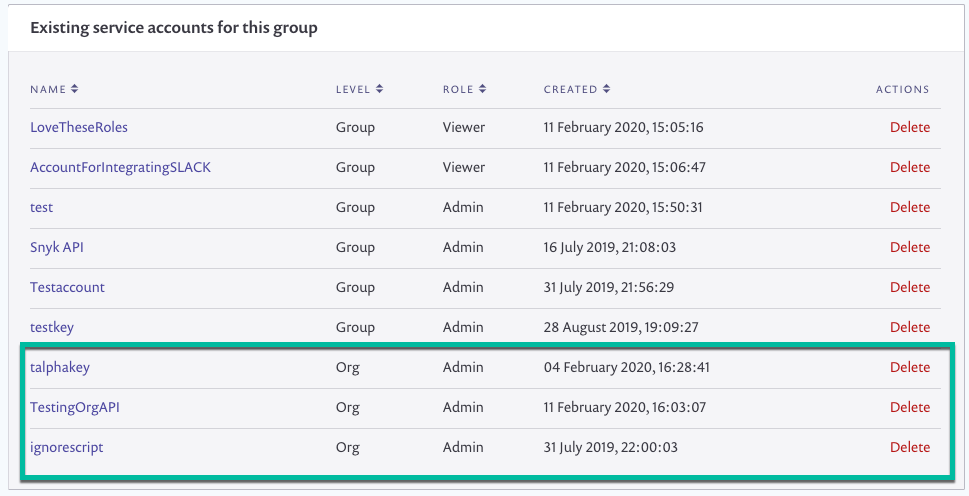Sort by Created column arrows
The height and width of the screenshot is (496, 969).
click(x=607, y=89)
